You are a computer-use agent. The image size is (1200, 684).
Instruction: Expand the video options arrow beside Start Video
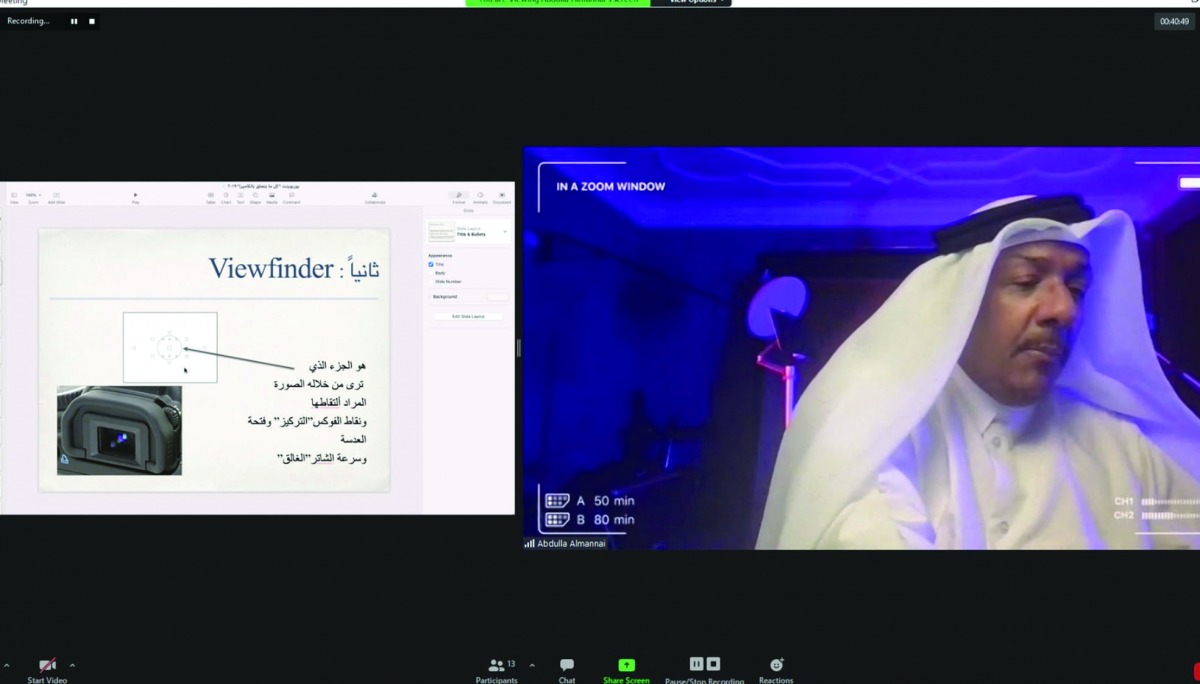click(x=72, y=665)
